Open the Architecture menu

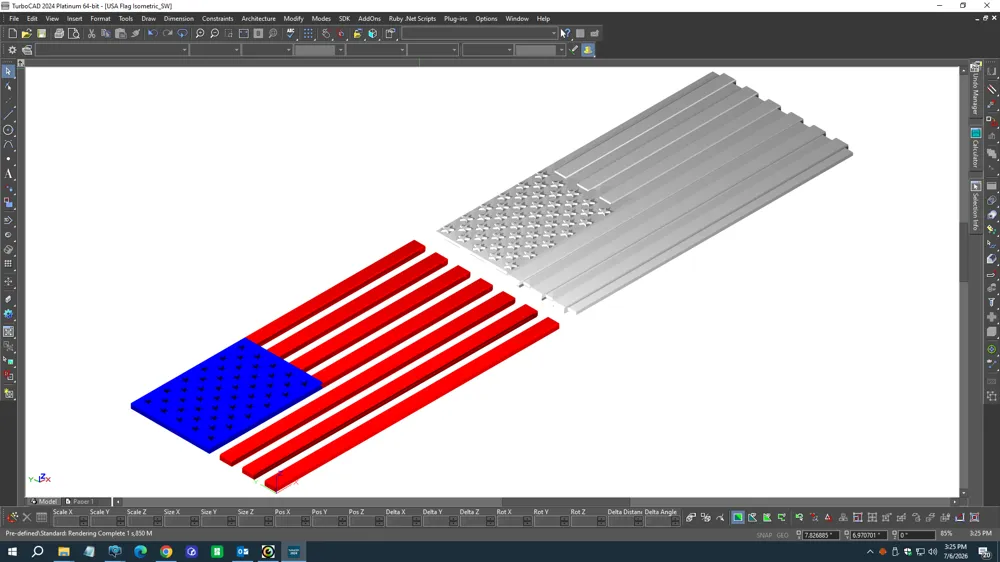point(258,18)
